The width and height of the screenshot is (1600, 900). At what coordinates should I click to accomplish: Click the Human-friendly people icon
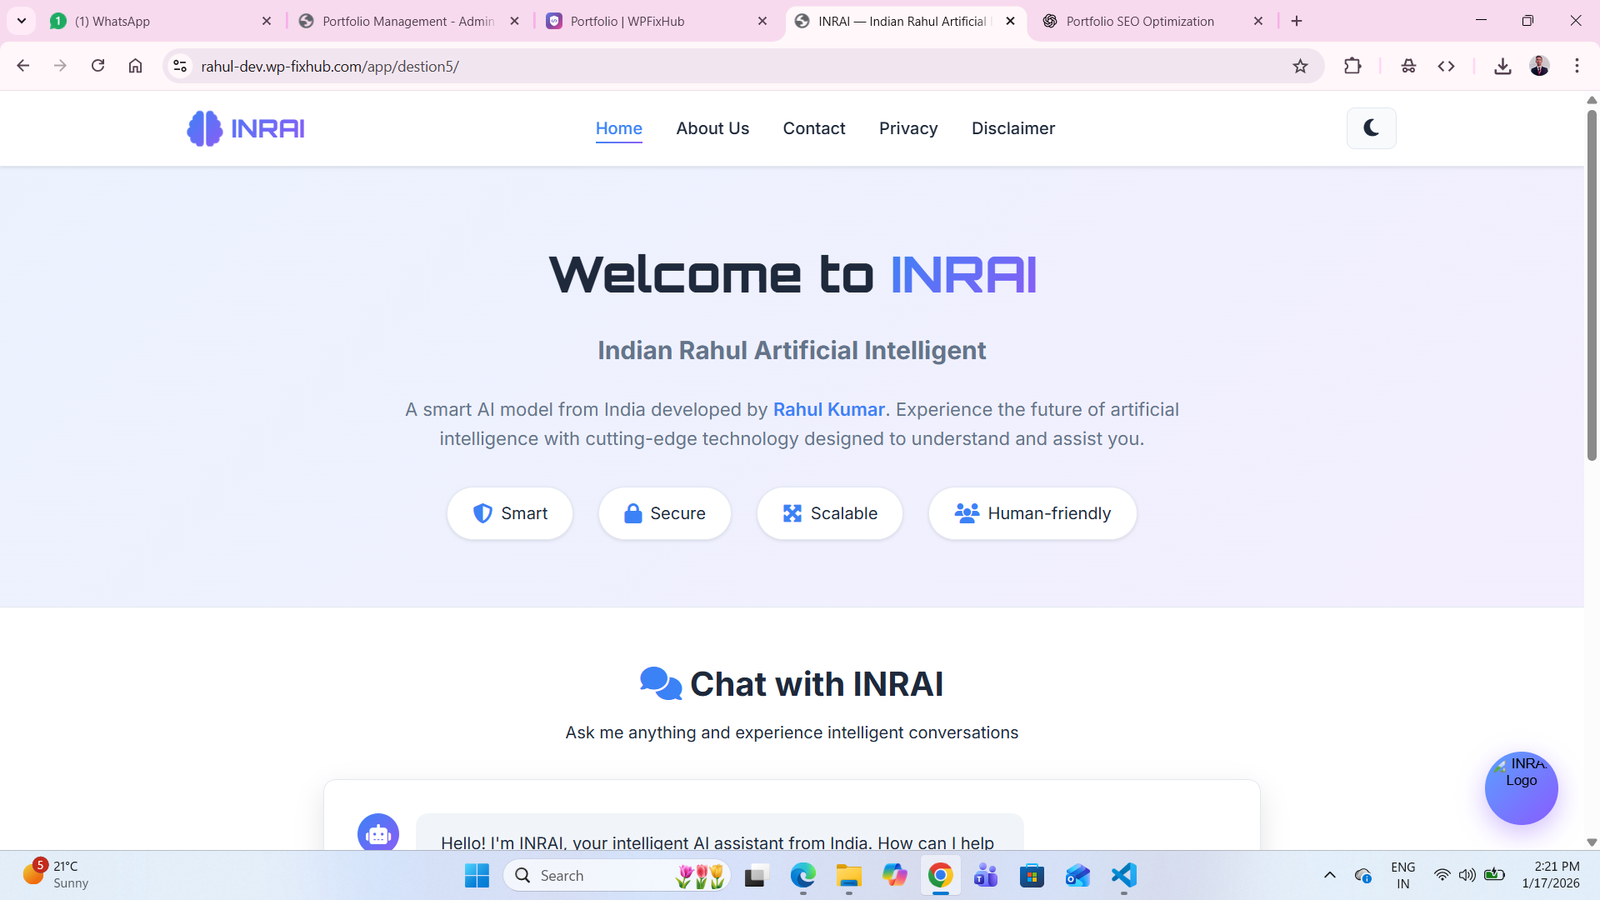coord(965,513)
